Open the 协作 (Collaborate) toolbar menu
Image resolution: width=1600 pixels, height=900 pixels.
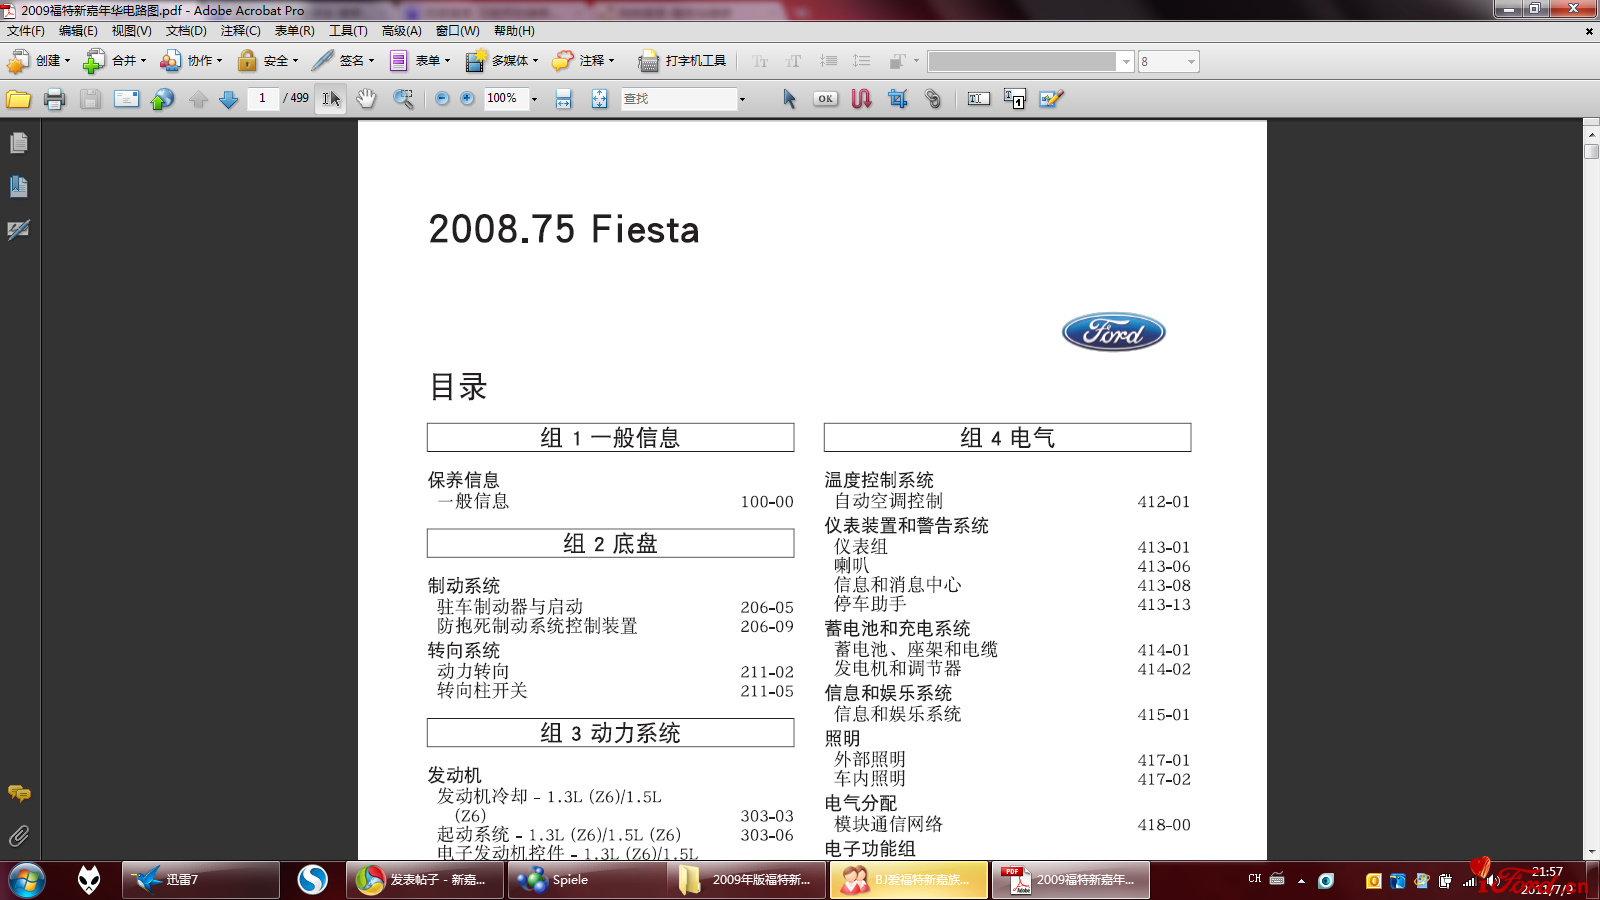191,61
